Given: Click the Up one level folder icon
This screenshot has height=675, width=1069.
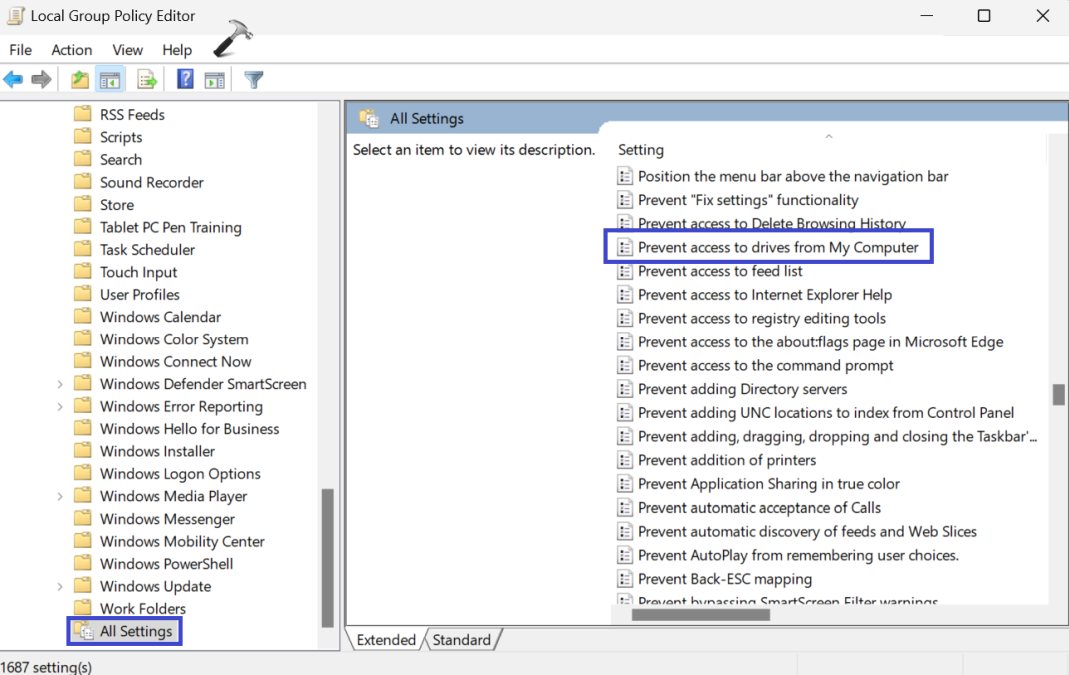Looking at the screenshot, I should (80, 79).
